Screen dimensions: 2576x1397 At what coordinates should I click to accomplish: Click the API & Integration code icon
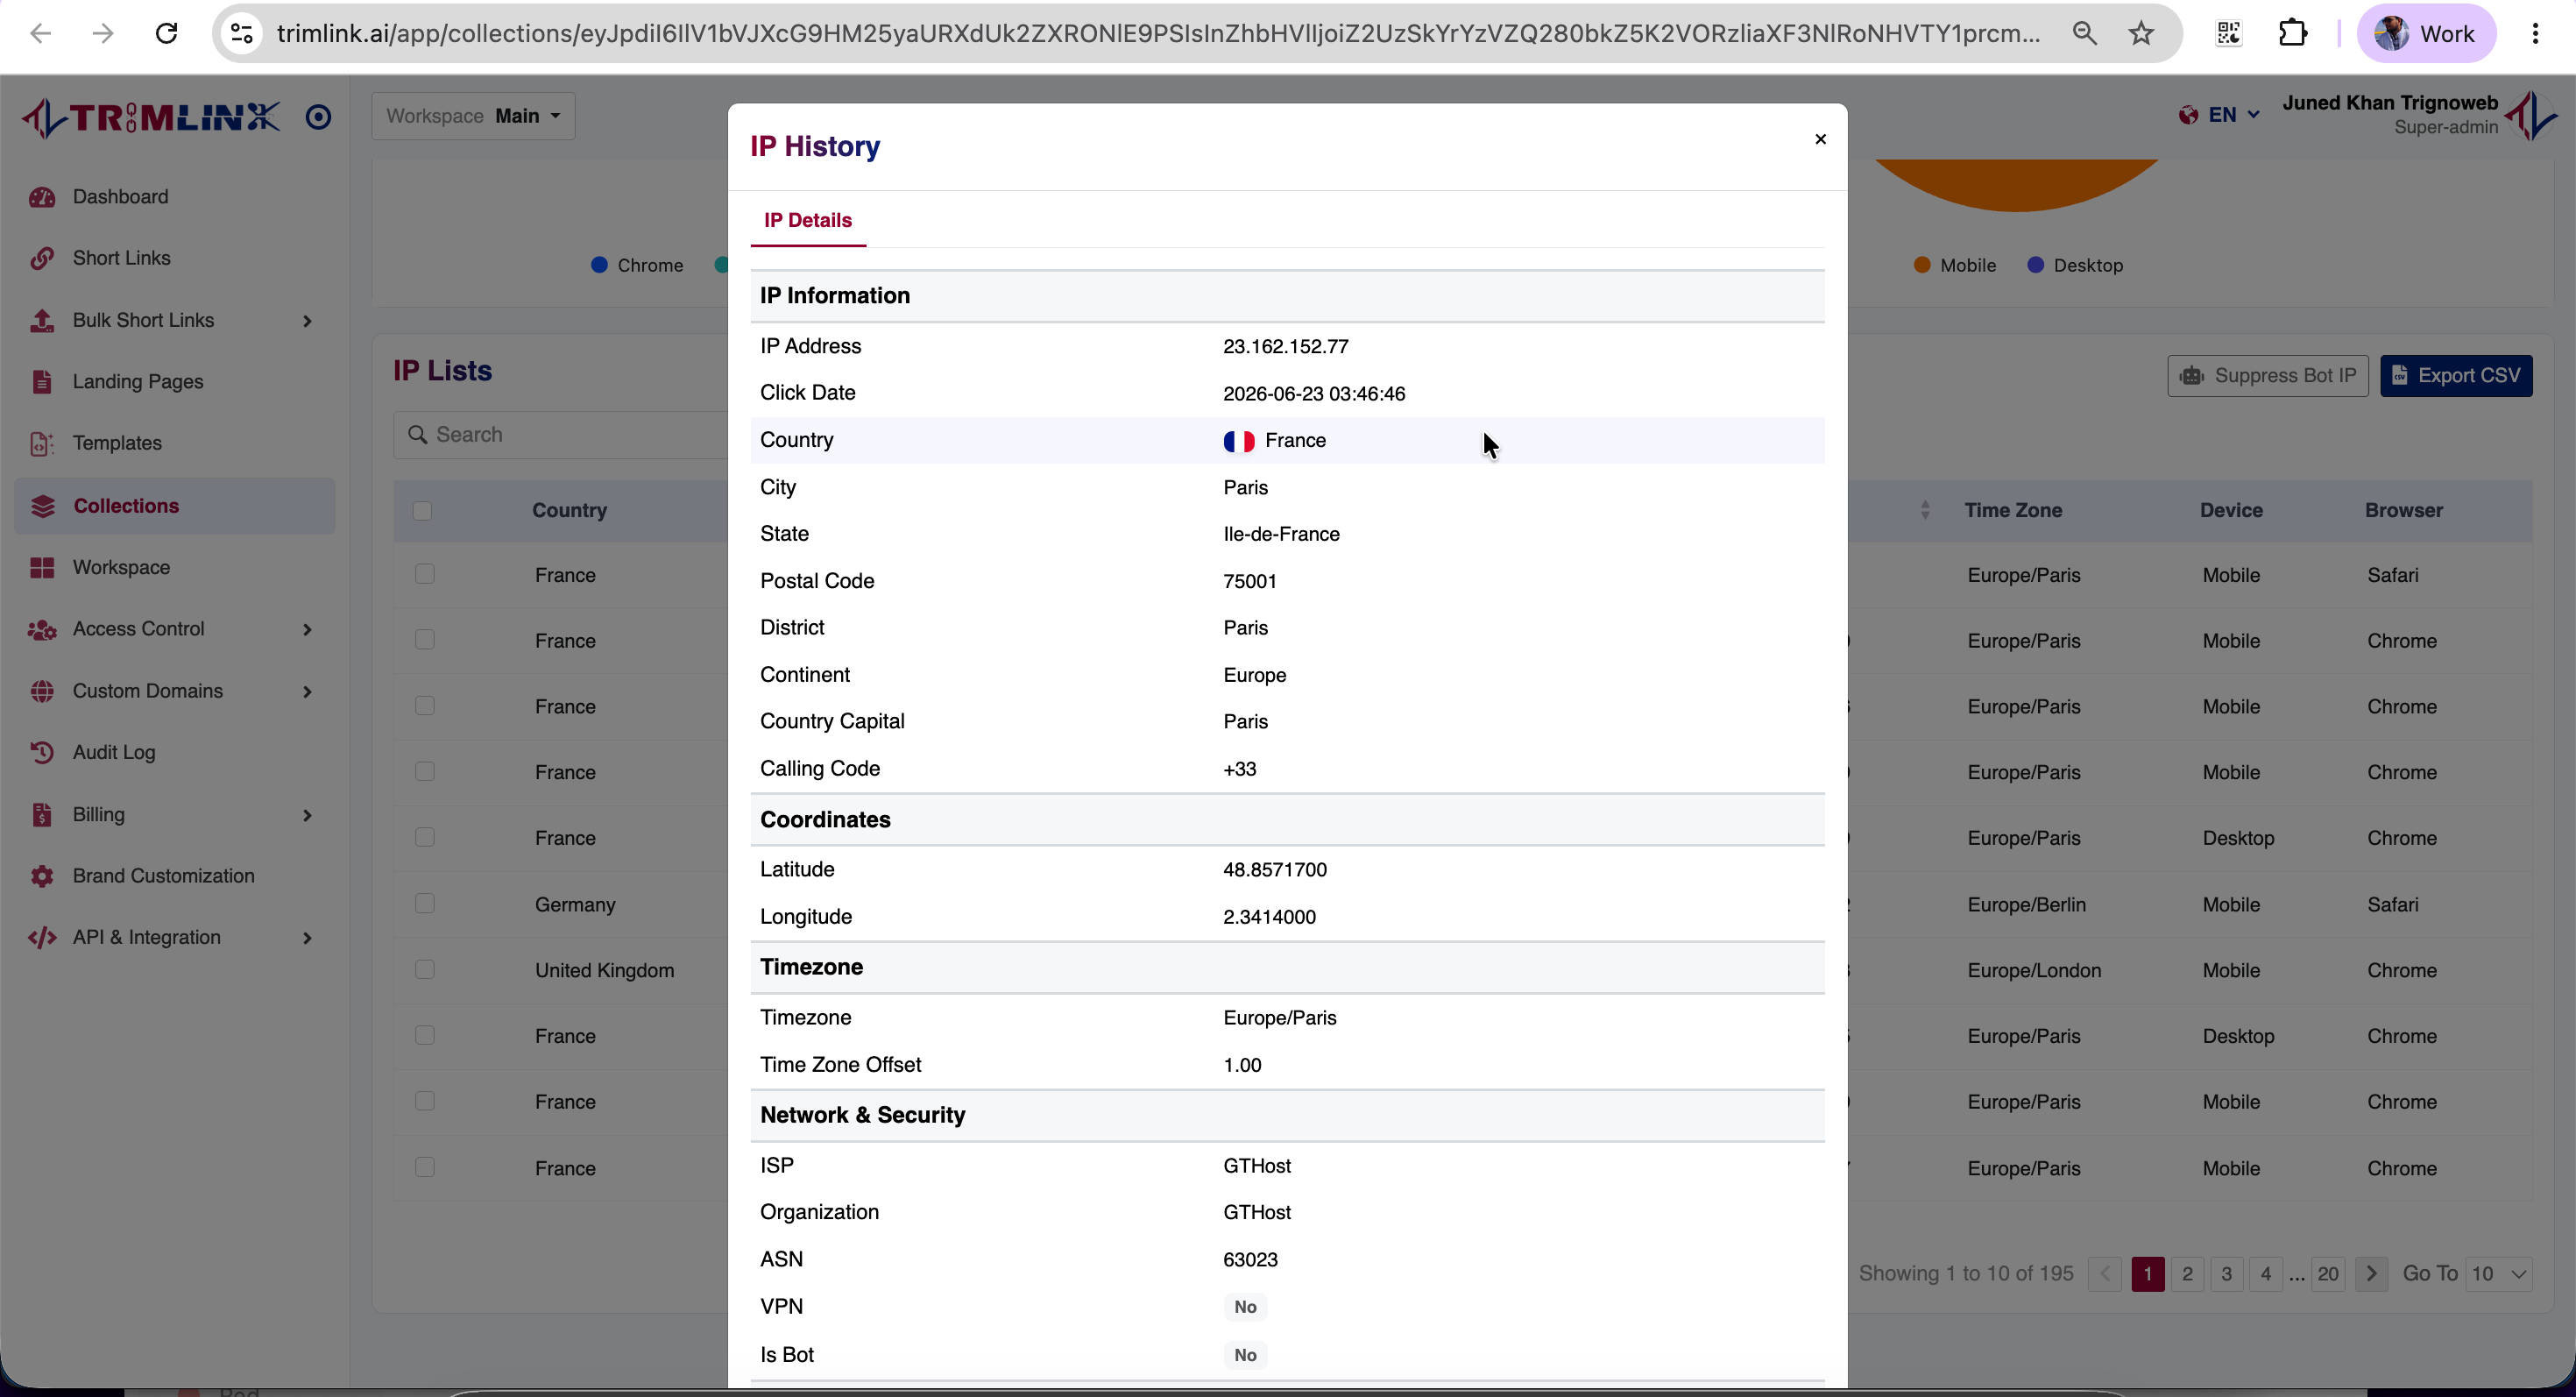pos(41,937)
